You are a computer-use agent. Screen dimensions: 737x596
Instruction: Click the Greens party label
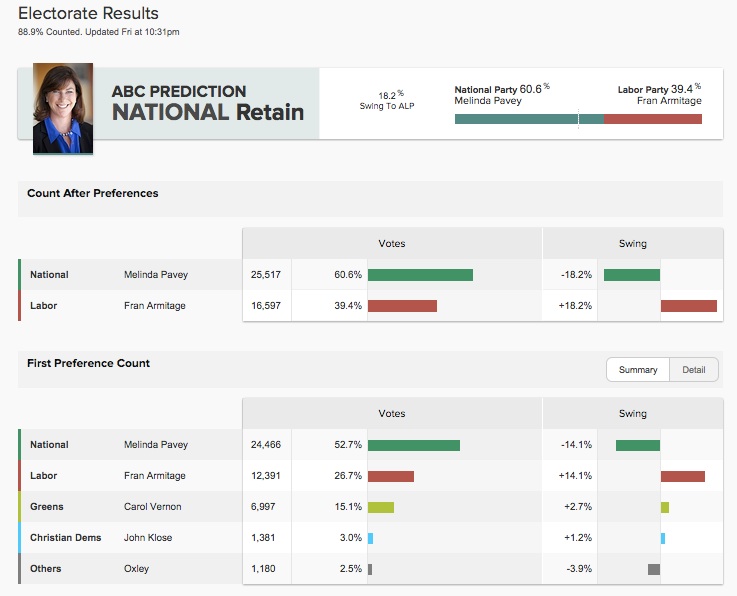pos(47,507)
